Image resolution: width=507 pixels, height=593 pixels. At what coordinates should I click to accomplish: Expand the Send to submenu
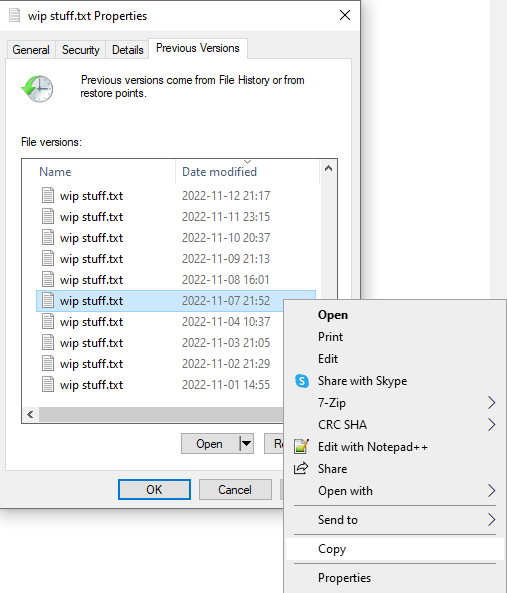(x=395, y=520)
